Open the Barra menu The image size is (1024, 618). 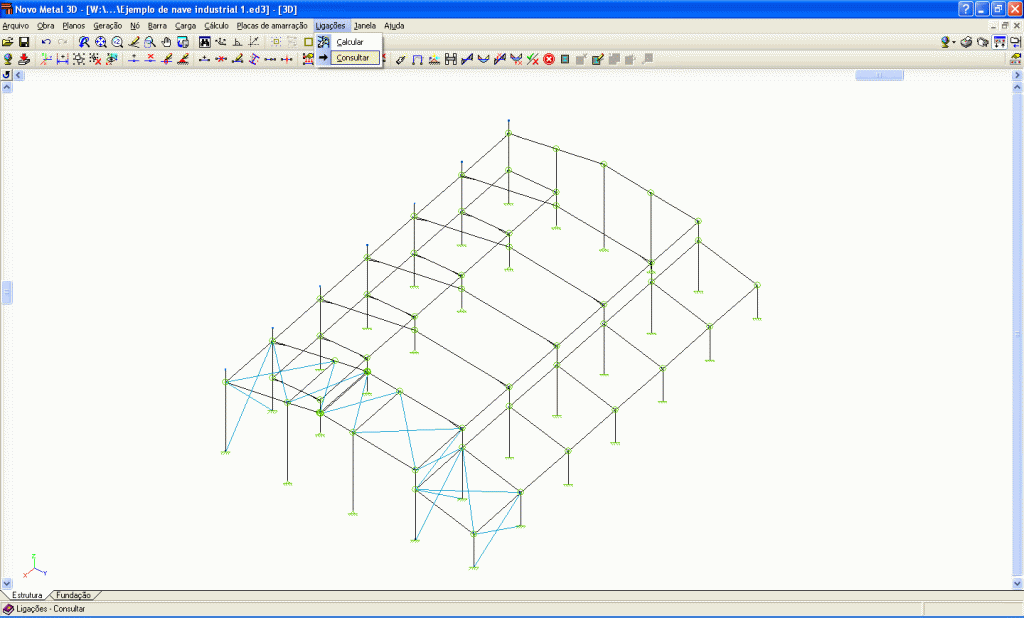pyautogui.click(x=157, y=26)
